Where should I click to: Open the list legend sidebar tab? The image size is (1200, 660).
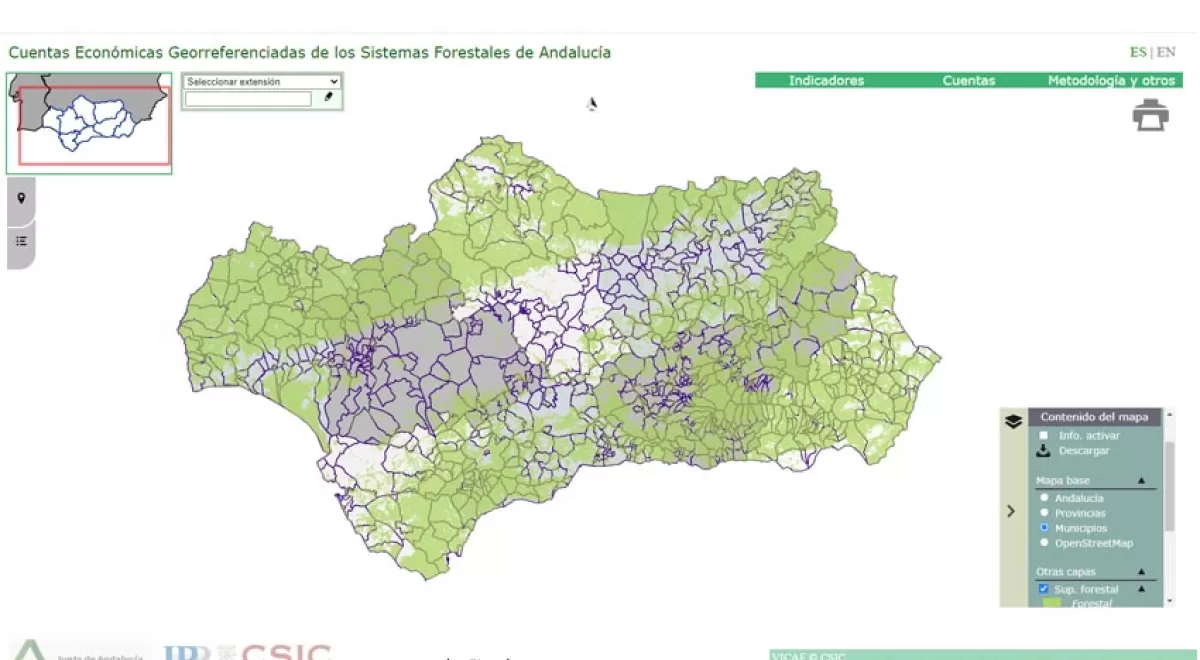pyautogui.click(x=21, y=241)
